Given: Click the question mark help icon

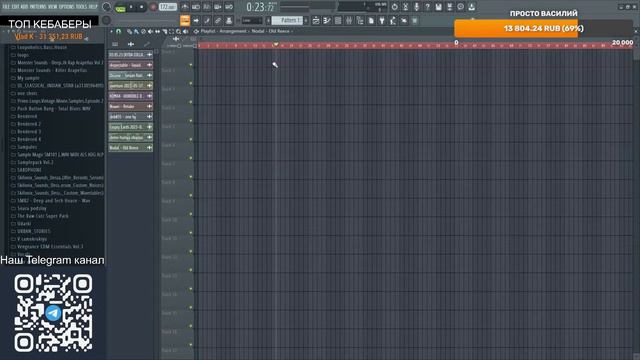Looking at the screenshot, I should 427,7.
